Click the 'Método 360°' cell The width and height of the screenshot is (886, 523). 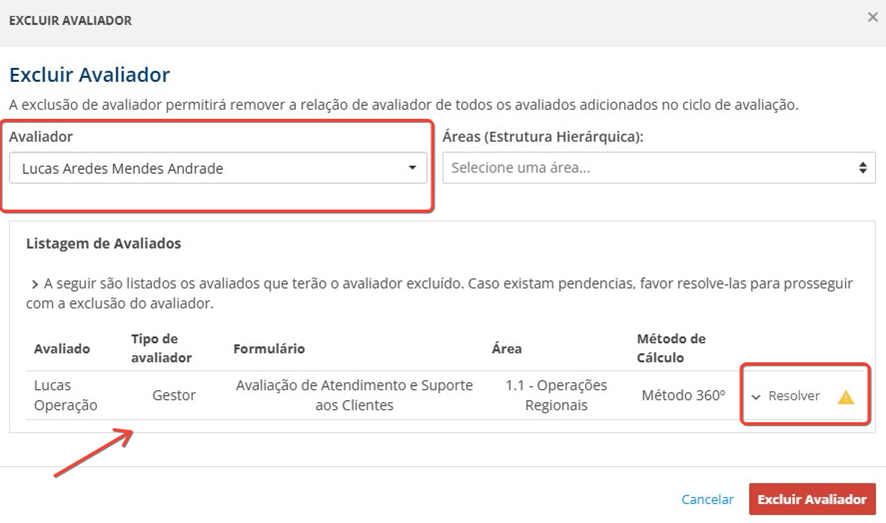pos(683,395)
